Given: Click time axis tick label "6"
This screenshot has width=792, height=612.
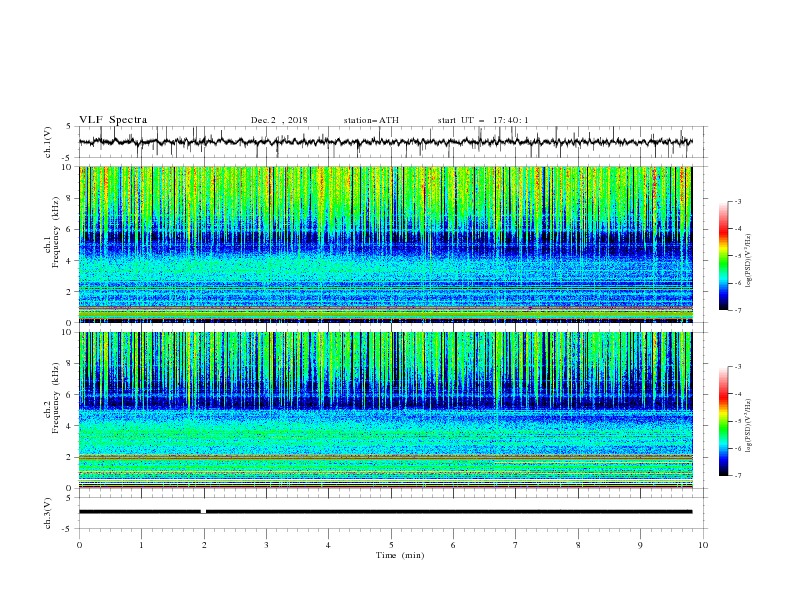Looking at the screenshot, I should pos(453,545).
